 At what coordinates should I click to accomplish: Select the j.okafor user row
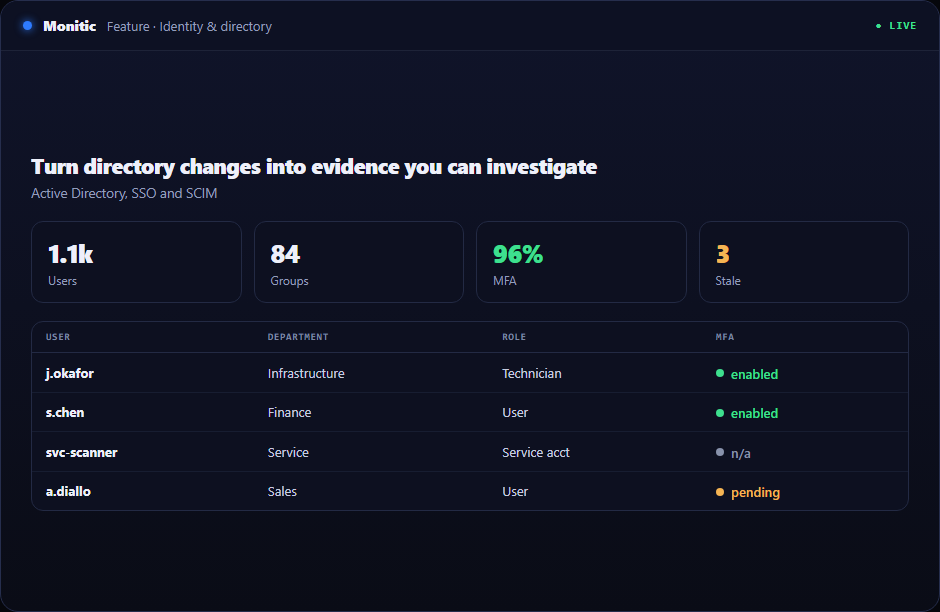click(470, 373)
